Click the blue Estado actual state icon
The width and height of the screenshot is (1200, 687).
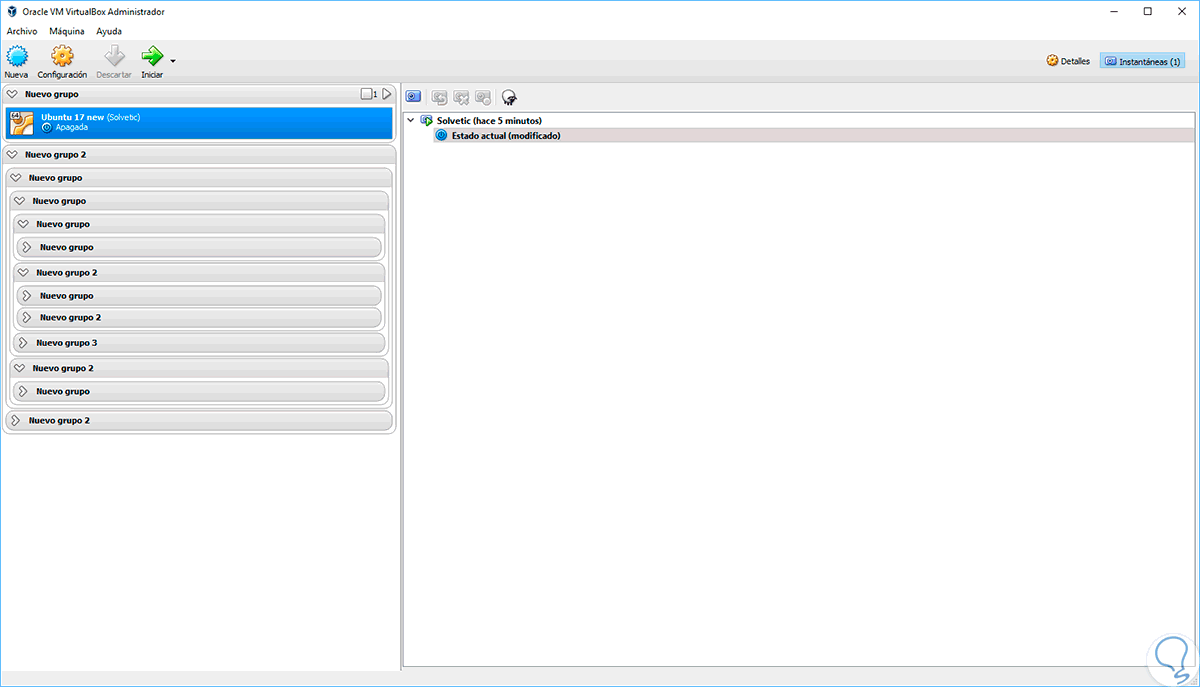[x=442, y=135]
